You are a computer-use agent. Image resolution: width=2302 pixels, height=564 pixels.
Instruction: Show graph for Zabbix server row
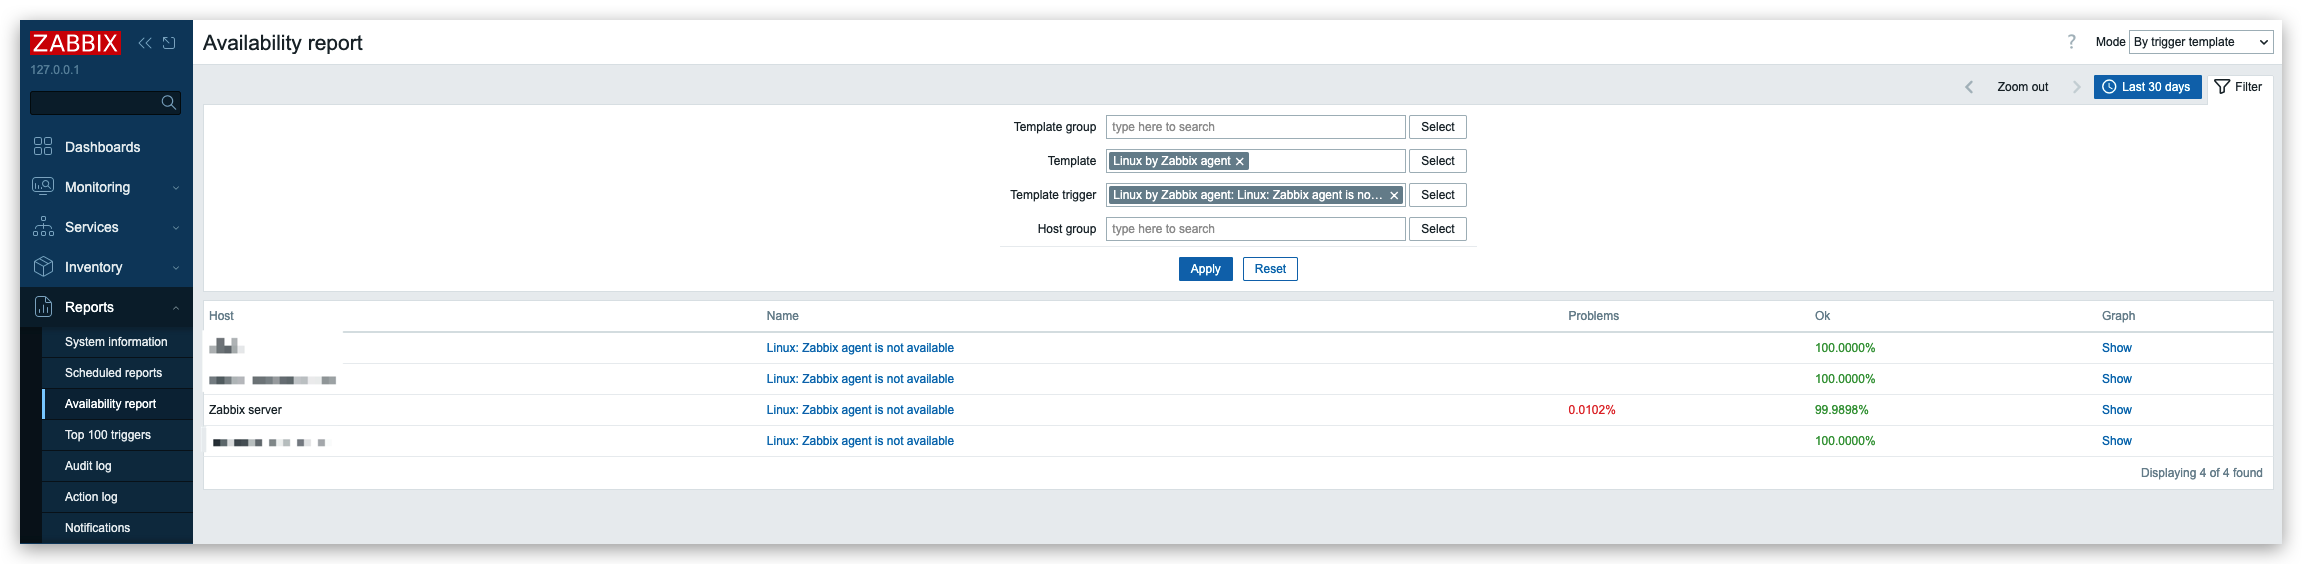[x=2116, y=410]
